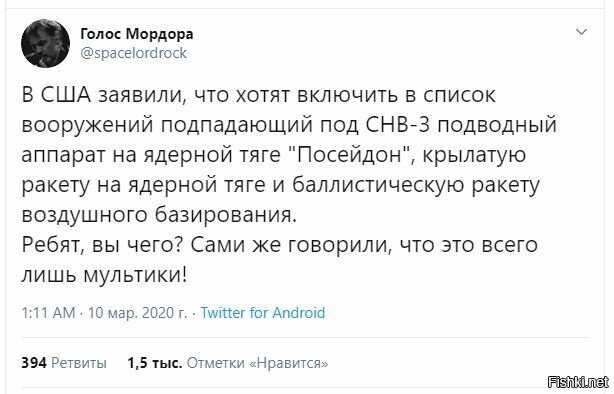Click "Ребят, вы чего?" text line
Image resolution: width=614 pixels, height=394 pixels.
(x=103, y=246)
